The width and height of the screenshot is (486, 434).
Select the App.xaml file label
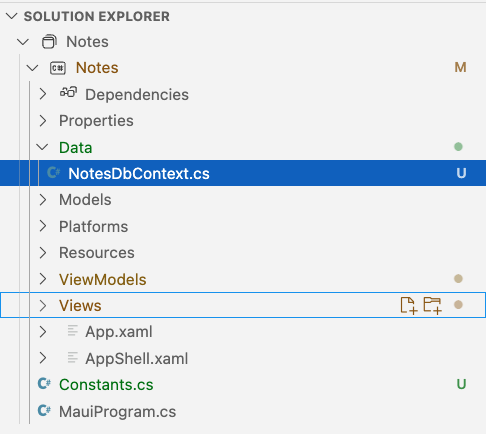[x=119, y=332]
